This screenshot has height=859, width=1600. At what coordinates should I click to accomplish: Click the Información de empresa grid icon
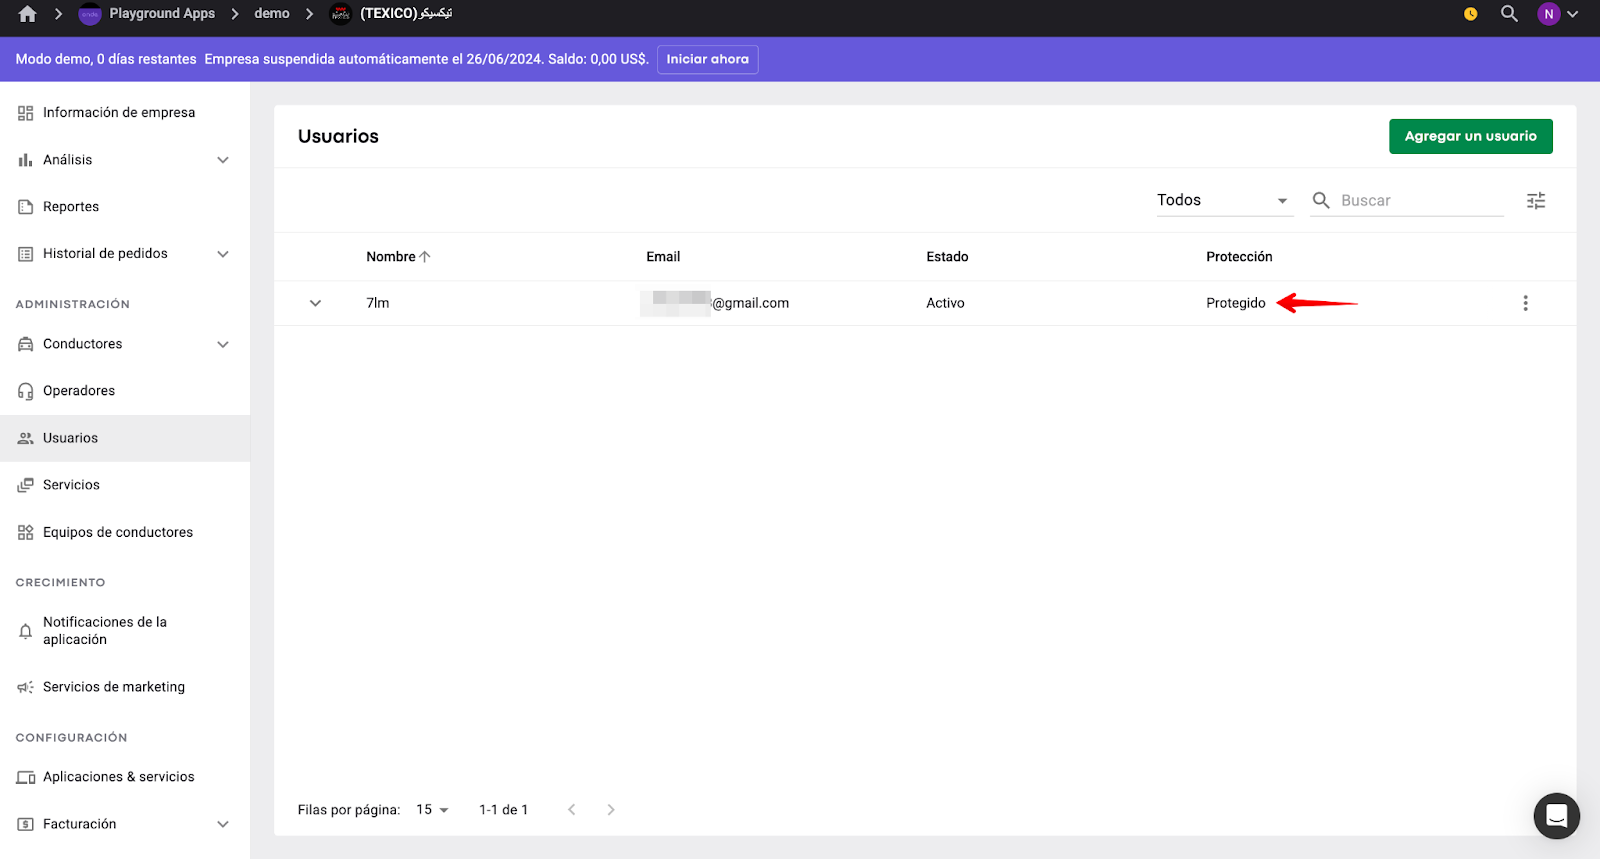[x=26, y=113]
